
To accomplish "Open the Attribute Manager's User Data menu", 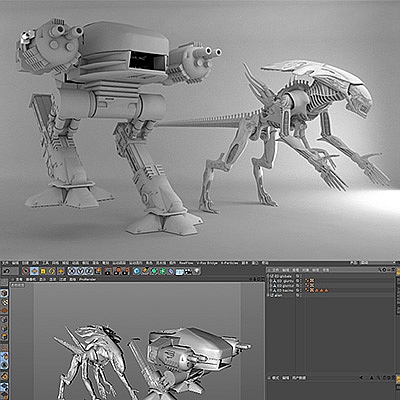I will (x=299, y=378).
